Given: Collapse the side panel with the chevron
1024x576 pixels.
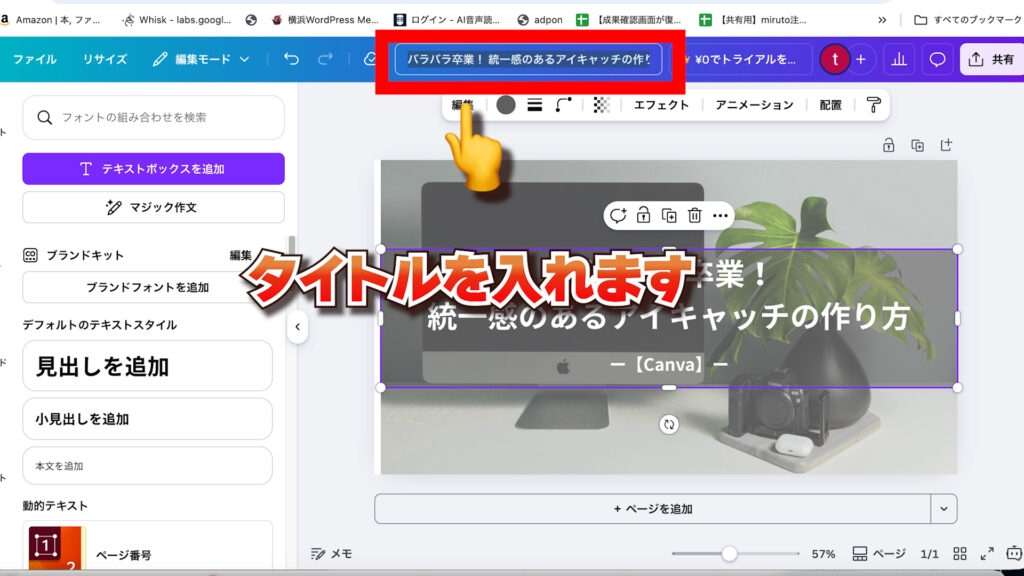Looking at the screenshot, I should 297,327.
